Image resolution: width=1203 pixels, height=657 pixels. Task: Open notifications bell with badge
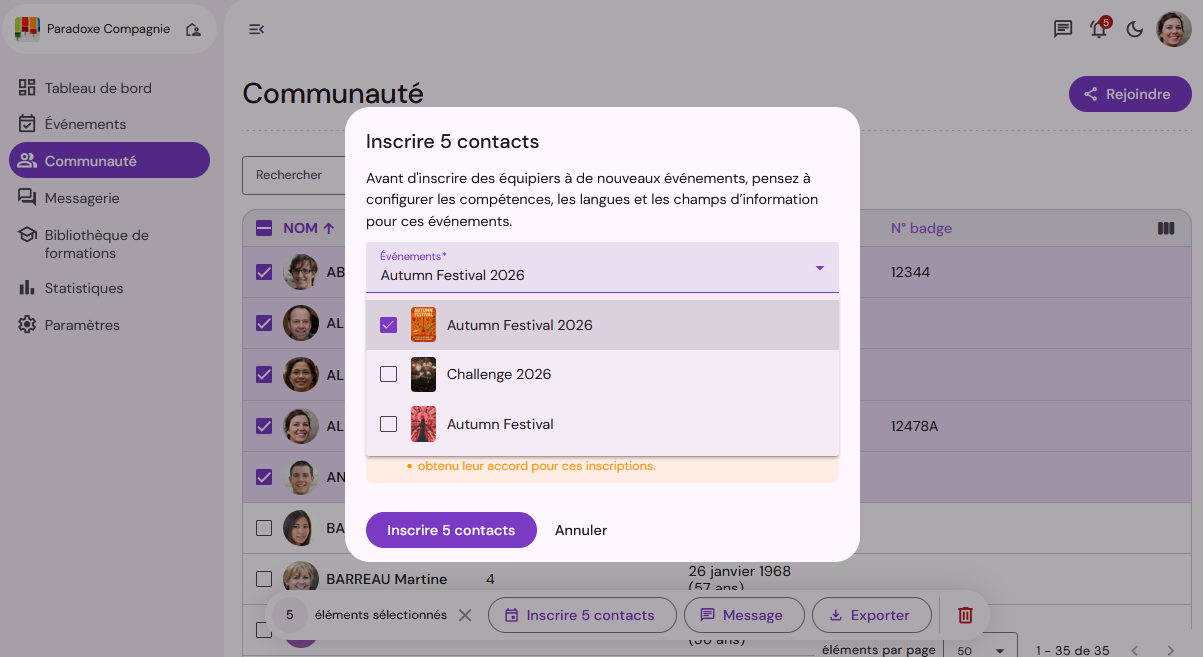[1099, 29]
